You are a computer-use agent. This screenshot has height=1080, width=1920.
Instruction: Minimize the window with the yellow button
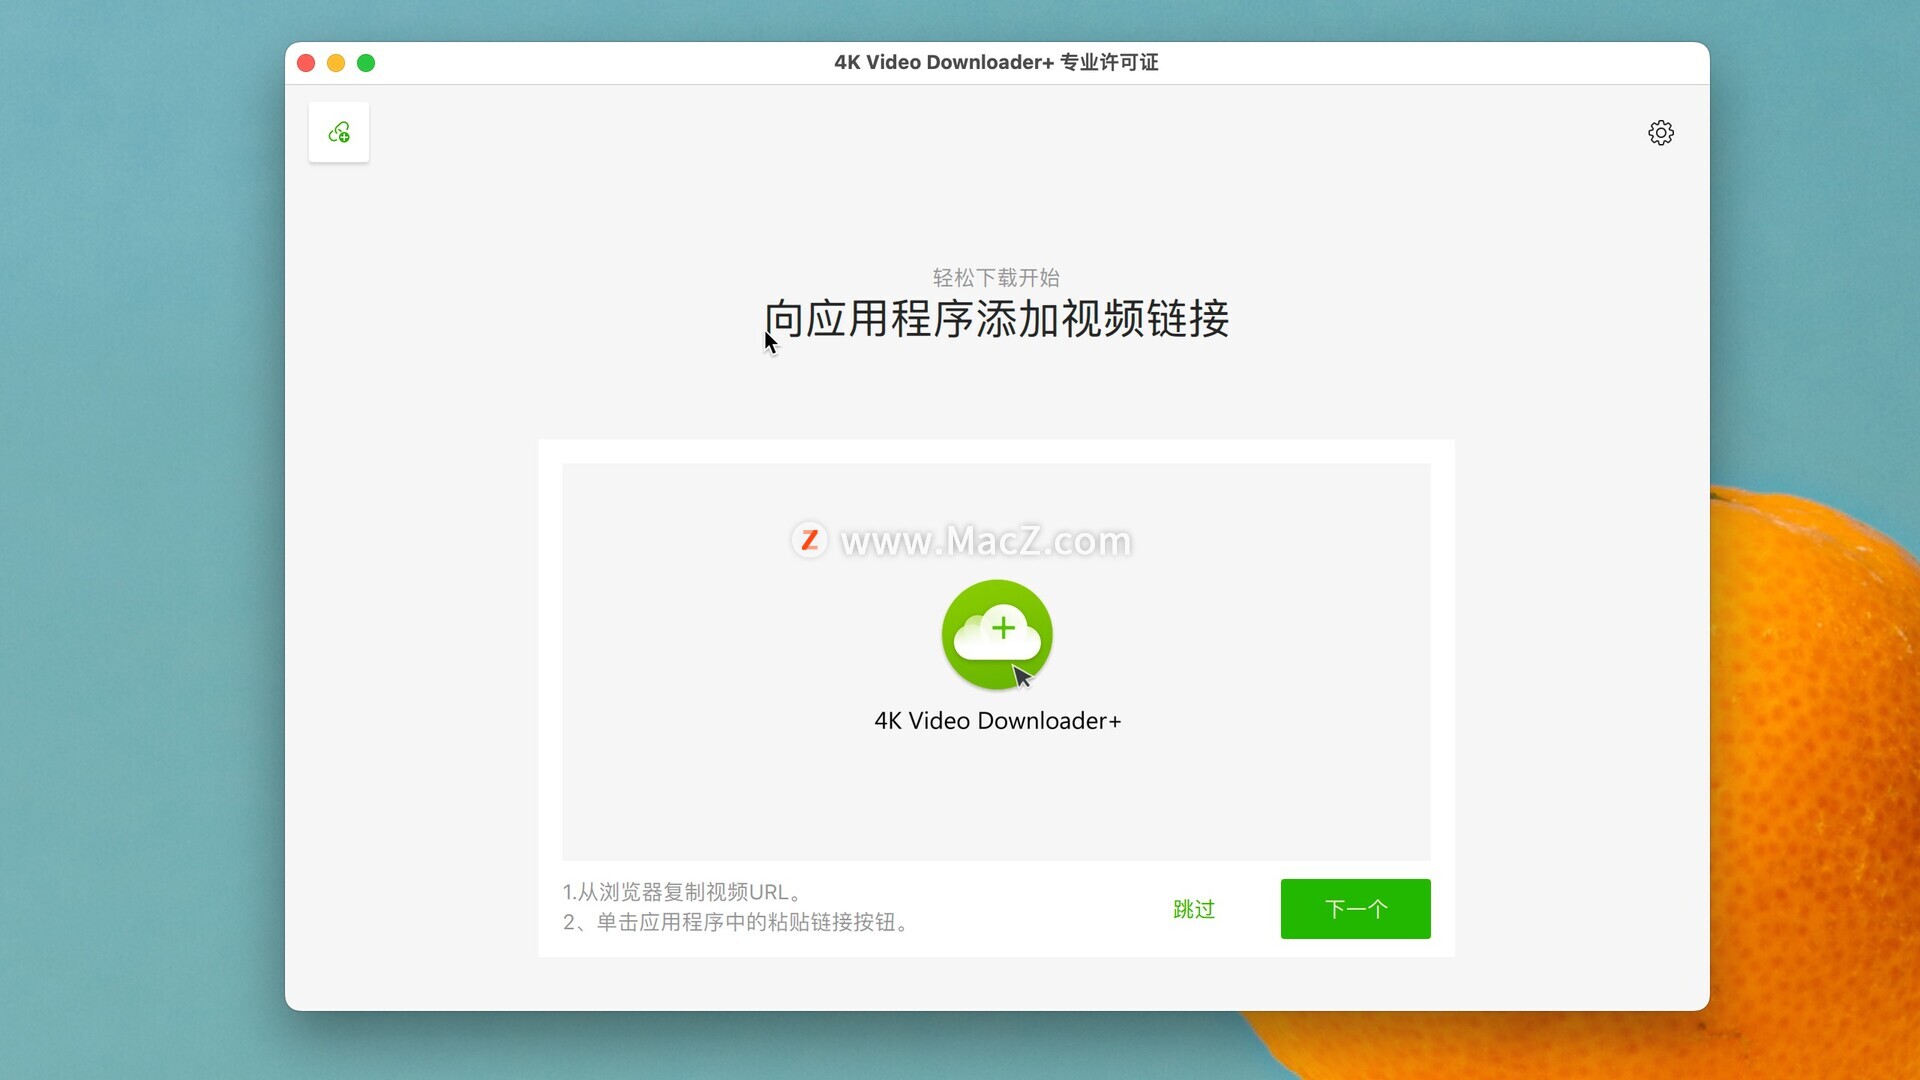click(x=336, y=63)
